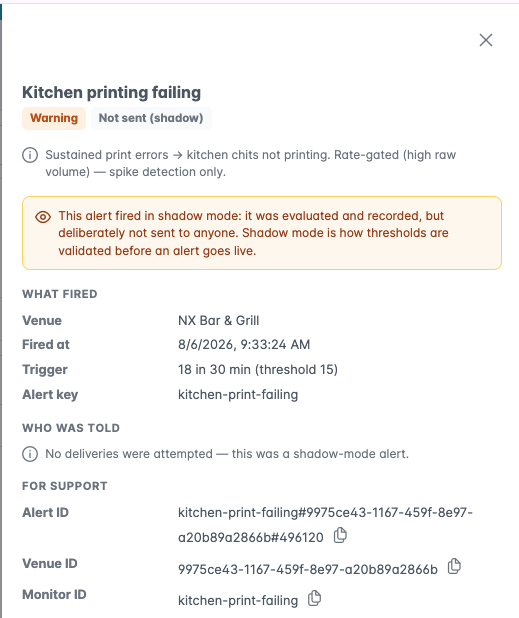Click the Warning severity badge
Viewport: 519px width, 618px height.
tap(54, 118)
